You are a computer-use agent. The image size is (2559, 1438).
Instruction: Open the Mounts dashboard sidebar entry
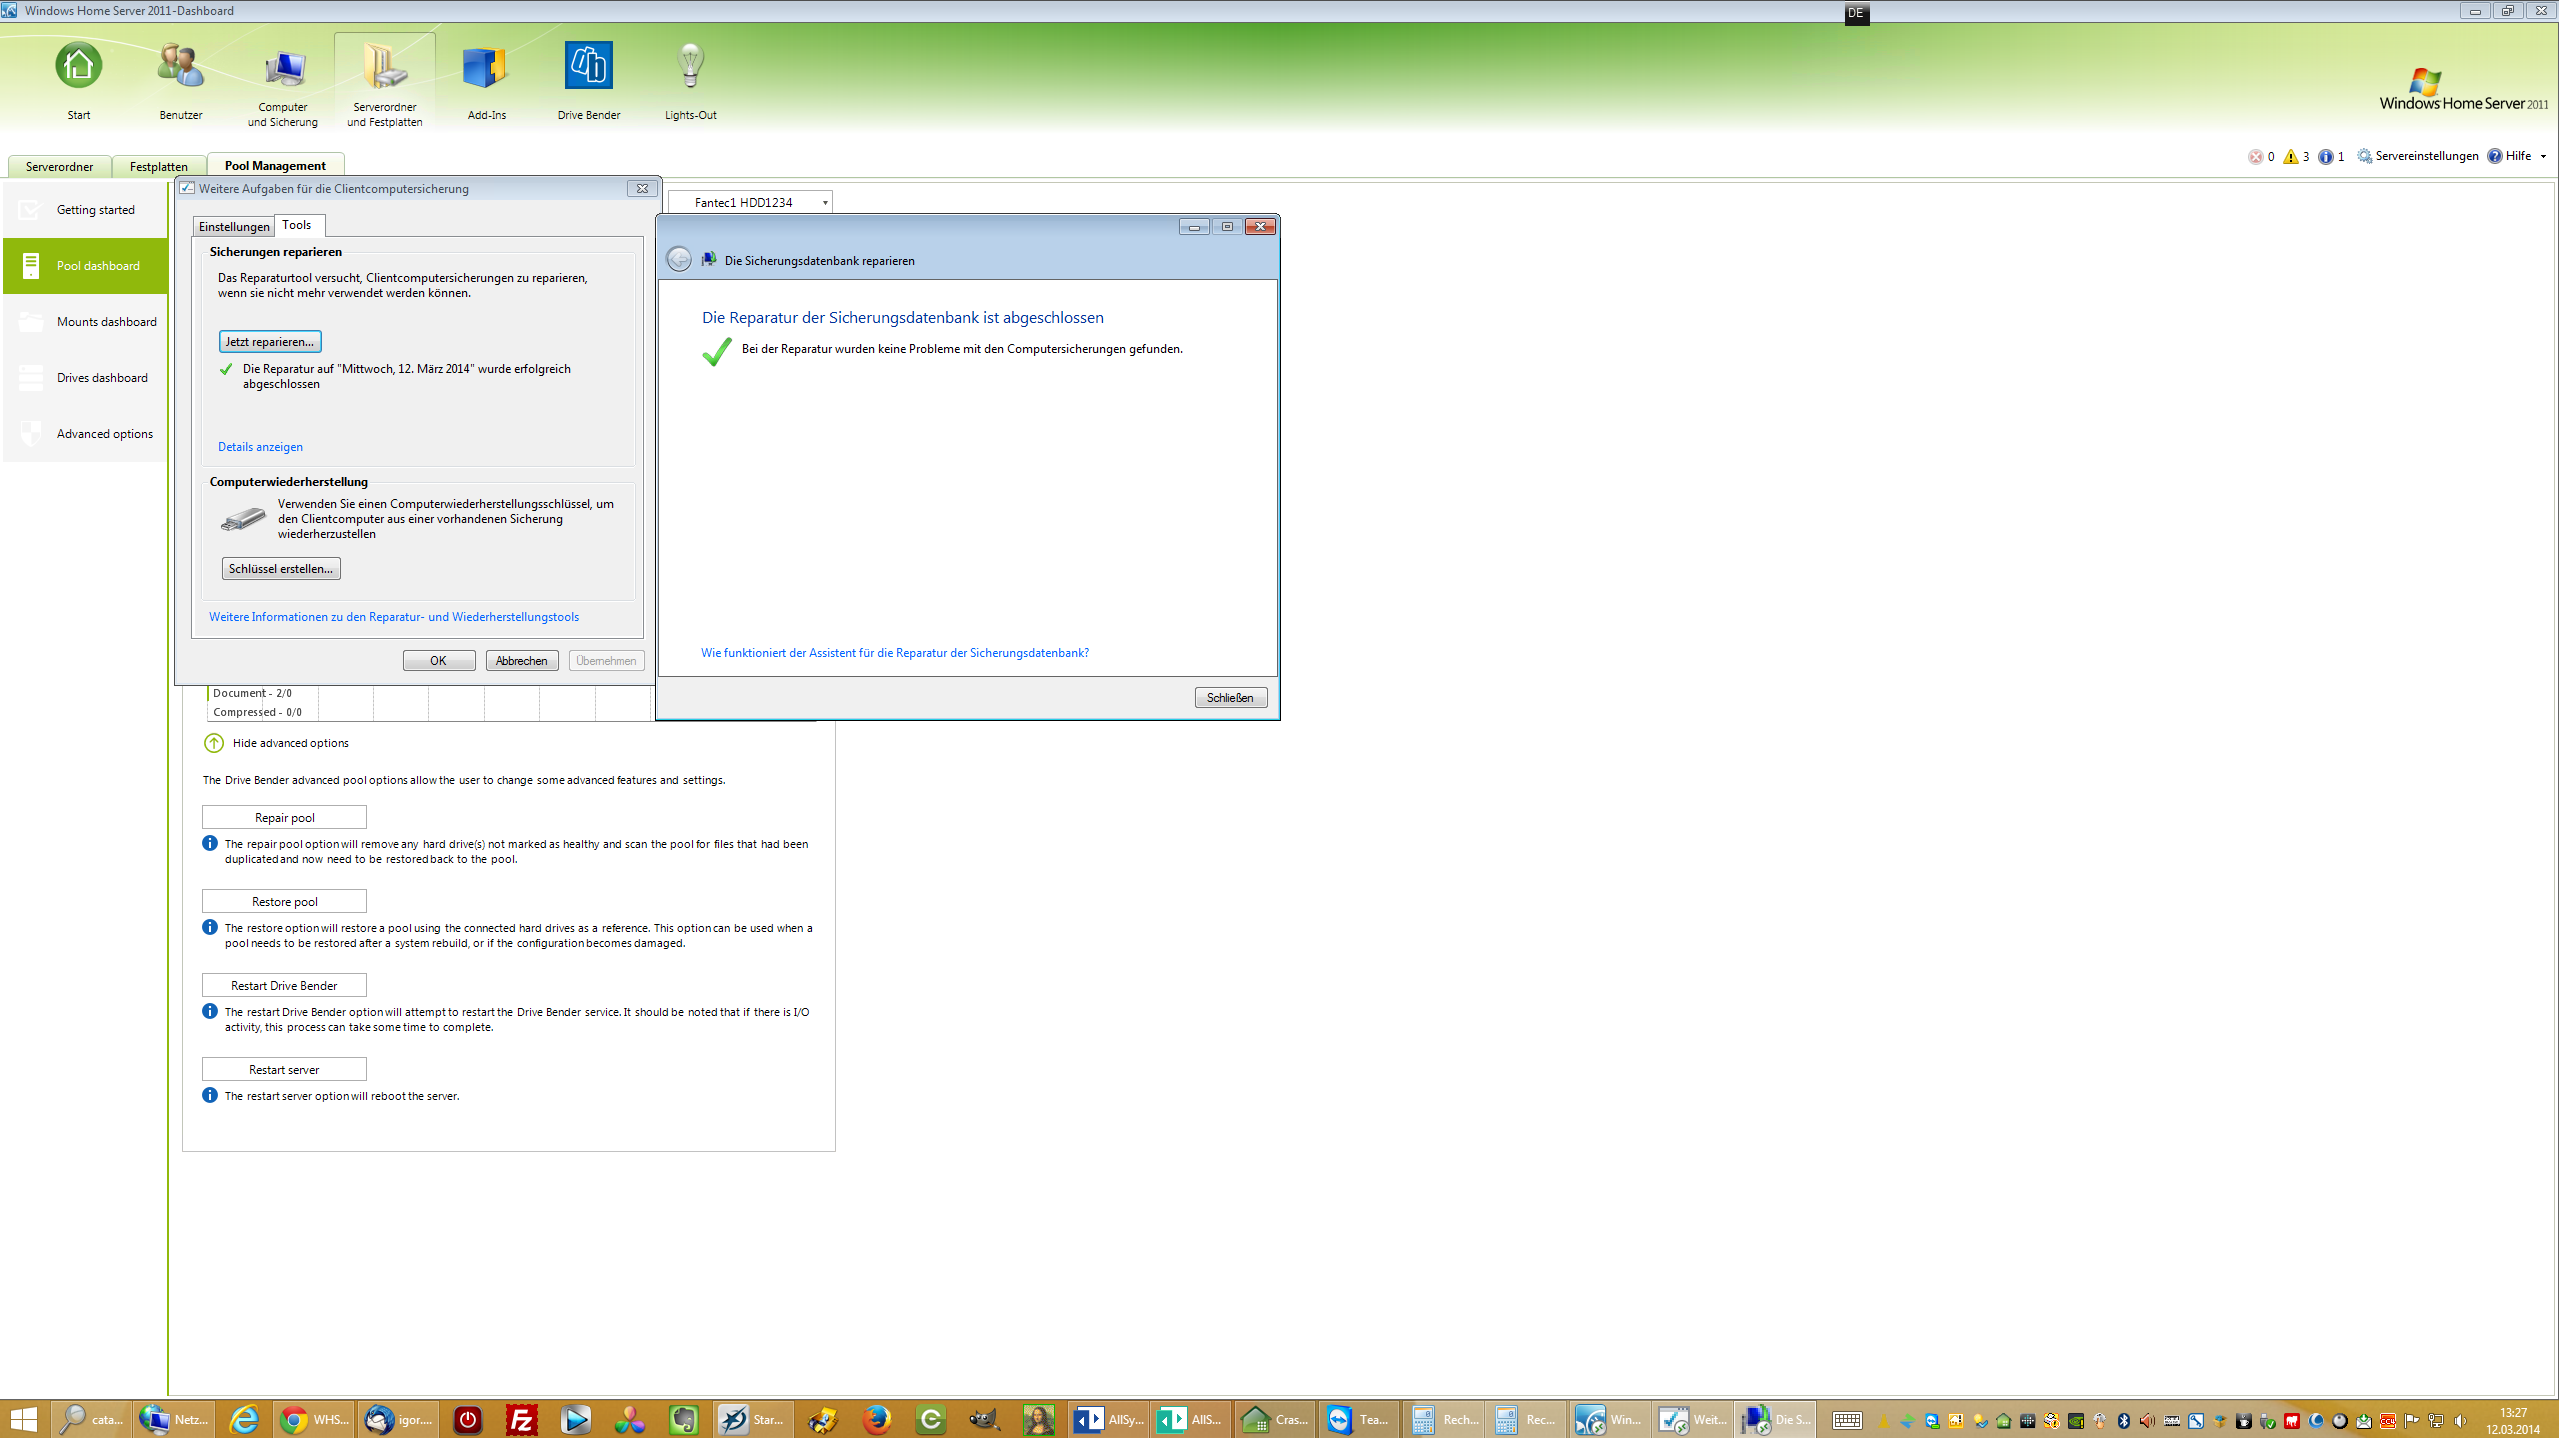coord(106,321)
